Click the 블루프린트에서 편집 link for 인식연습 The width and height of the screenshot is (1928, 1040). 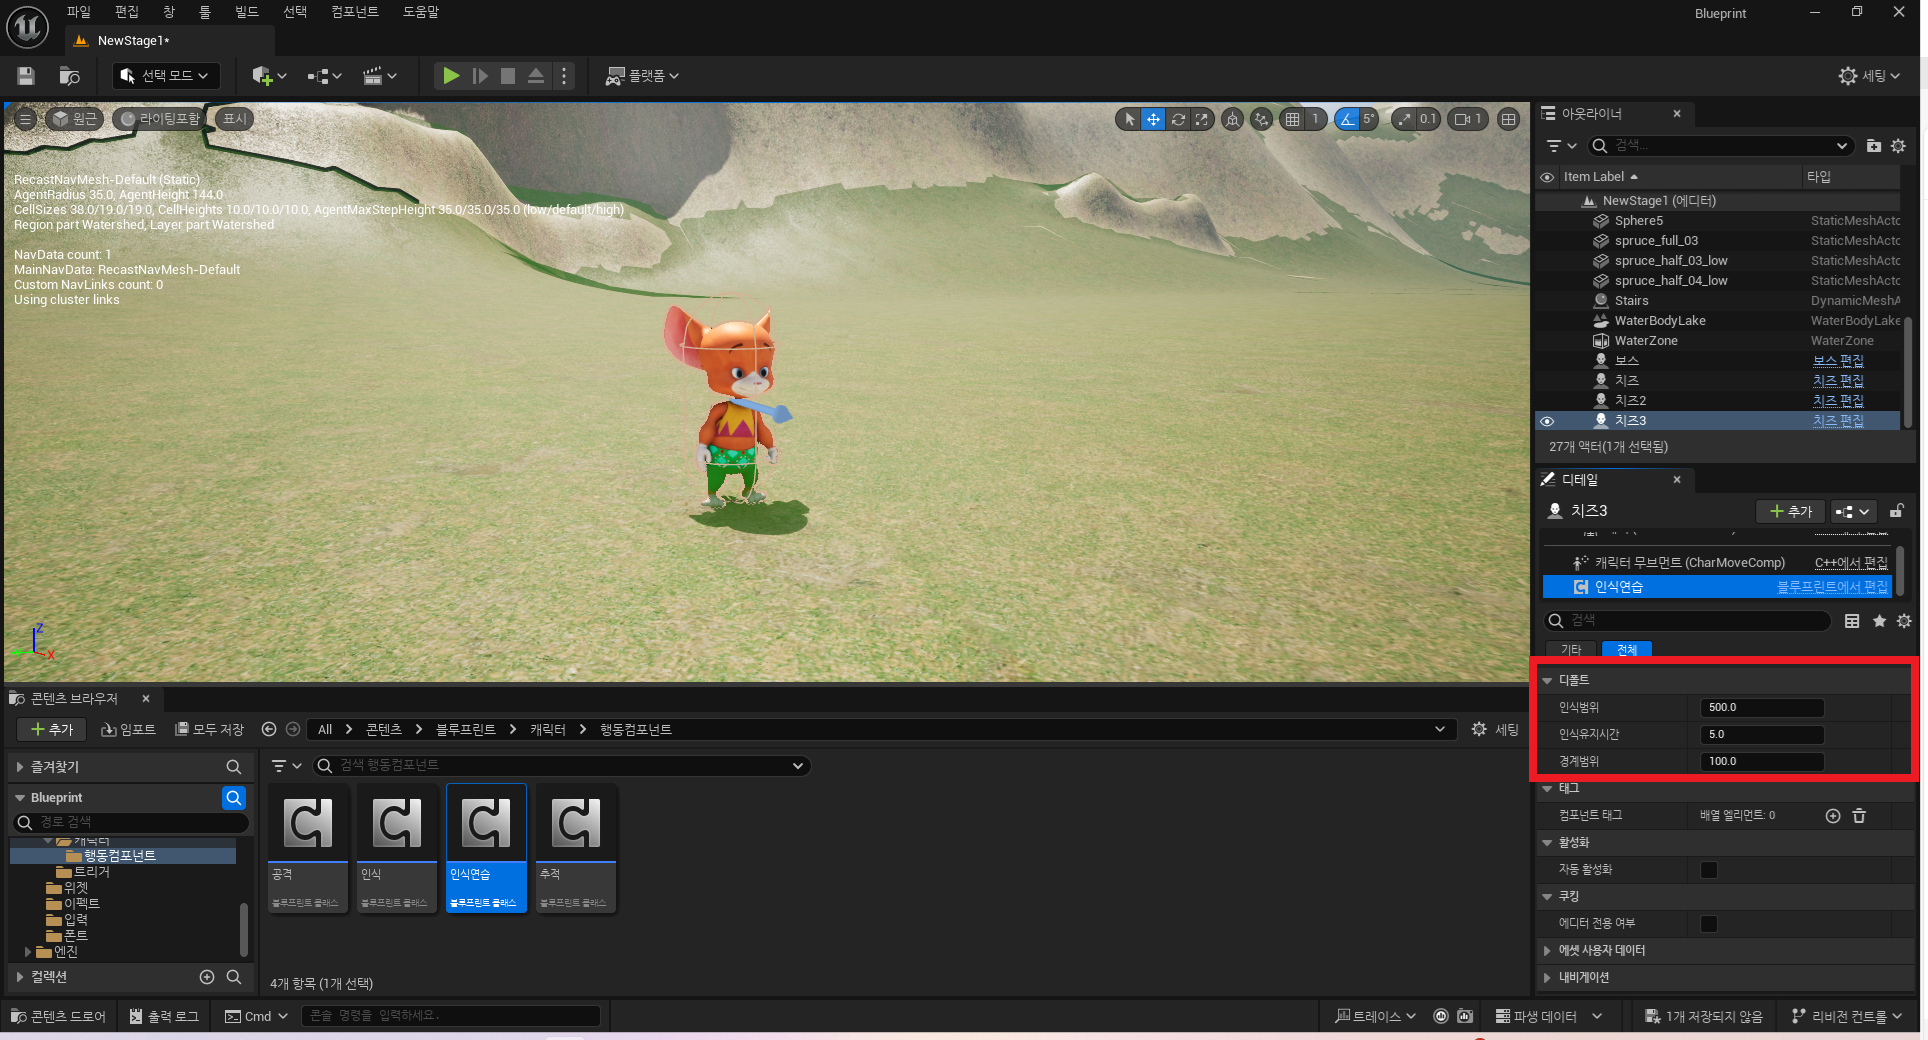pos(1832,587)
